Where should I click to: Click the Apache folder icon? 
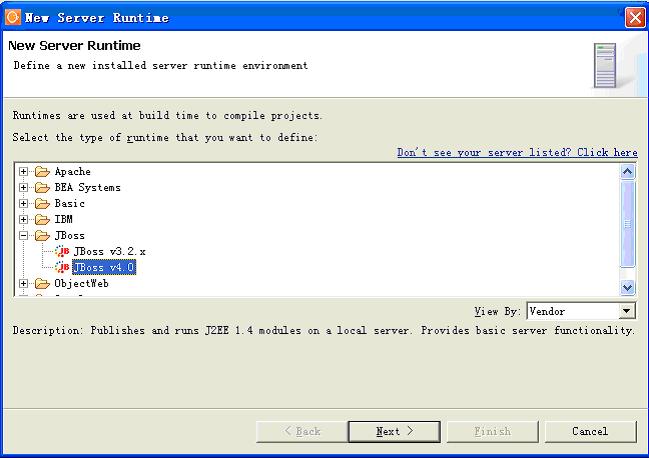click(x=42, y=171)
